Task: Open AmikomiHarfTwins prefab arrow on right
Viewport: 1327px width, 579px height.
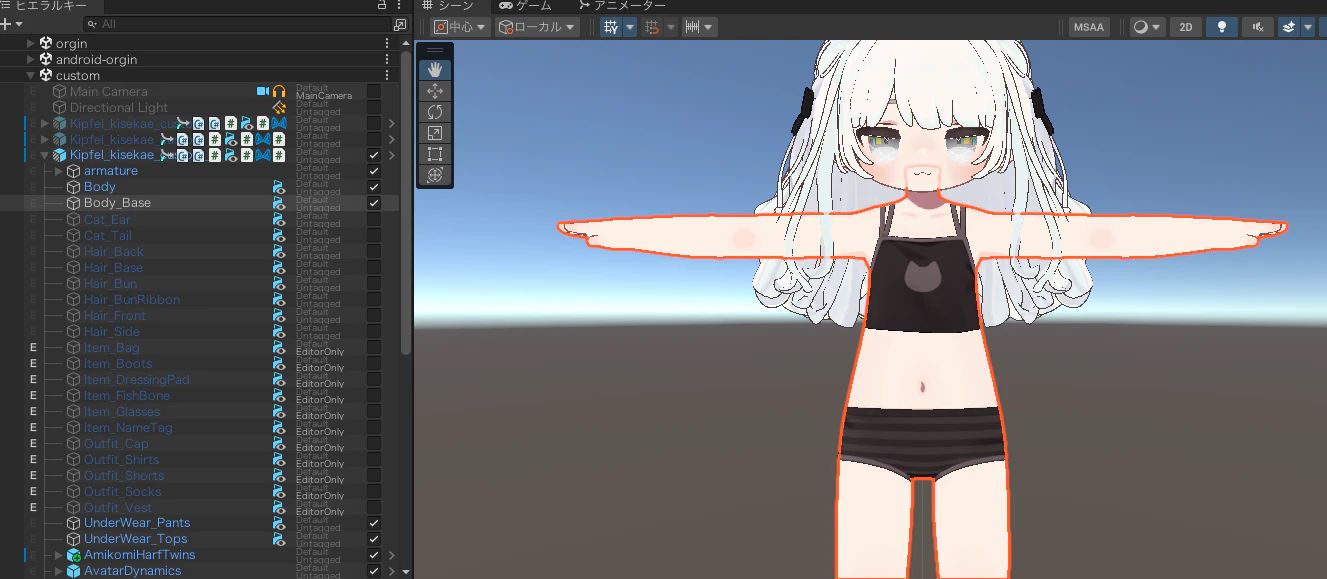Action: coord(392,555)
